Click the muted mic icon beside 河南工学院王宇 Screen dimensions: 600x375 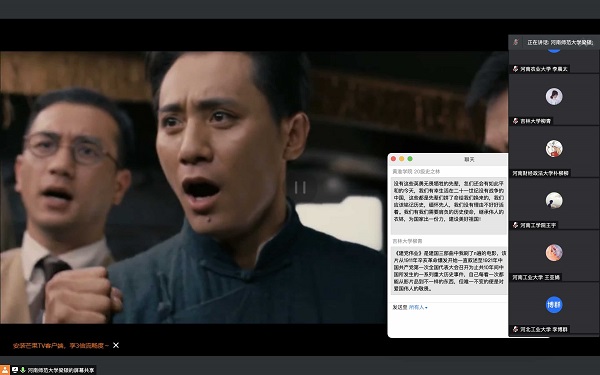point(515,225)
